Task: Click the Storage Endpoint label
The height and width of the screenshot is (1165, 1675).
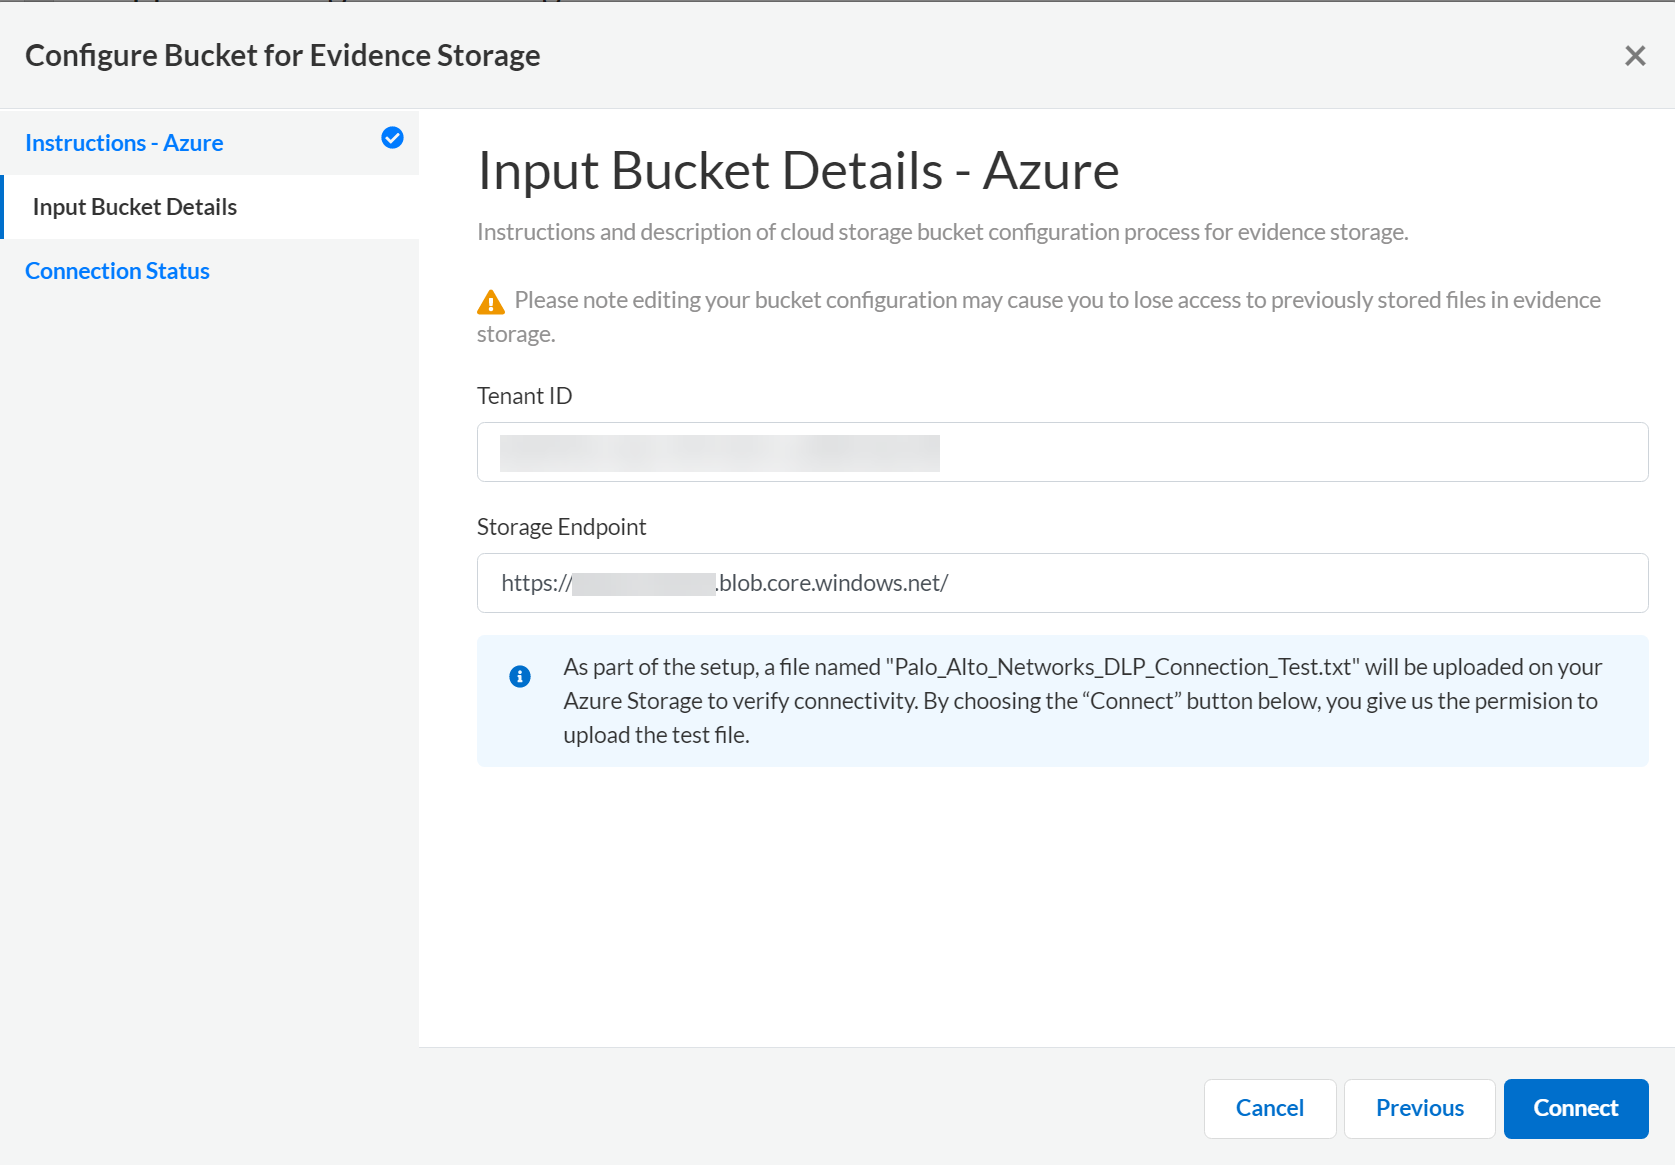Action: pyautogui.click(x=561, y=527)
